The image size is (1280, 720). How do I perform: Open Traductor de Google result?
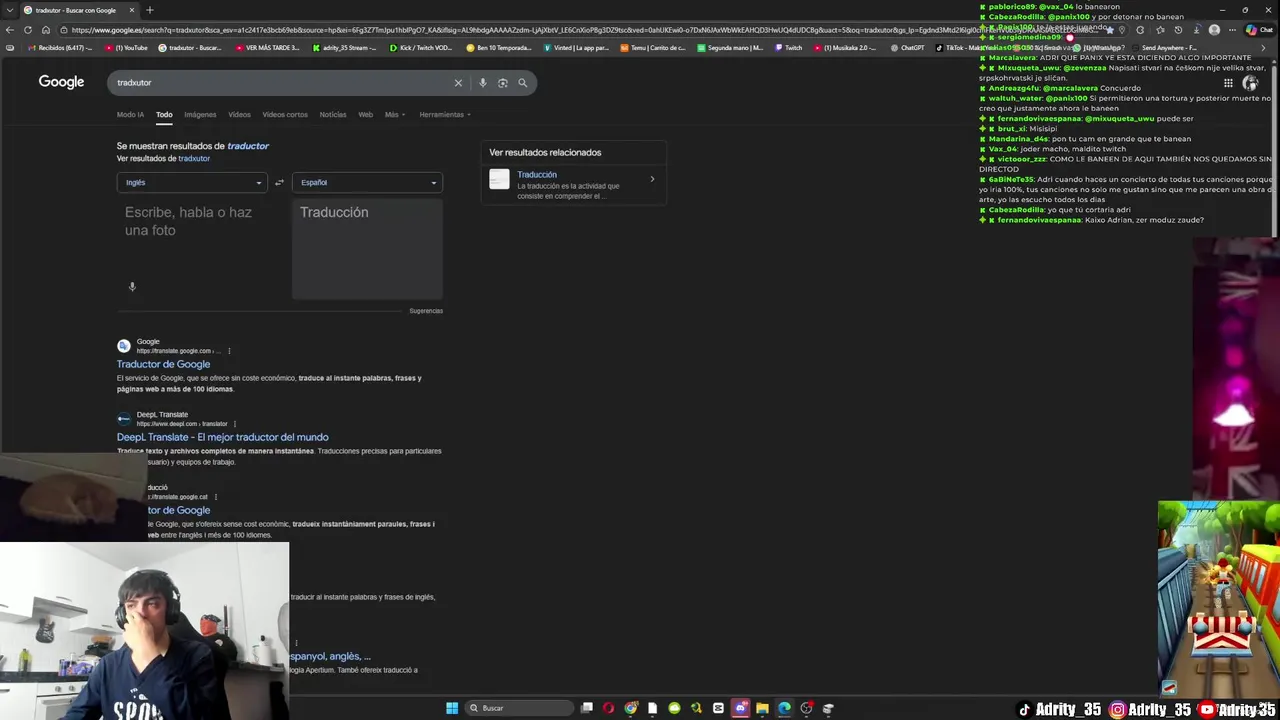163,364
